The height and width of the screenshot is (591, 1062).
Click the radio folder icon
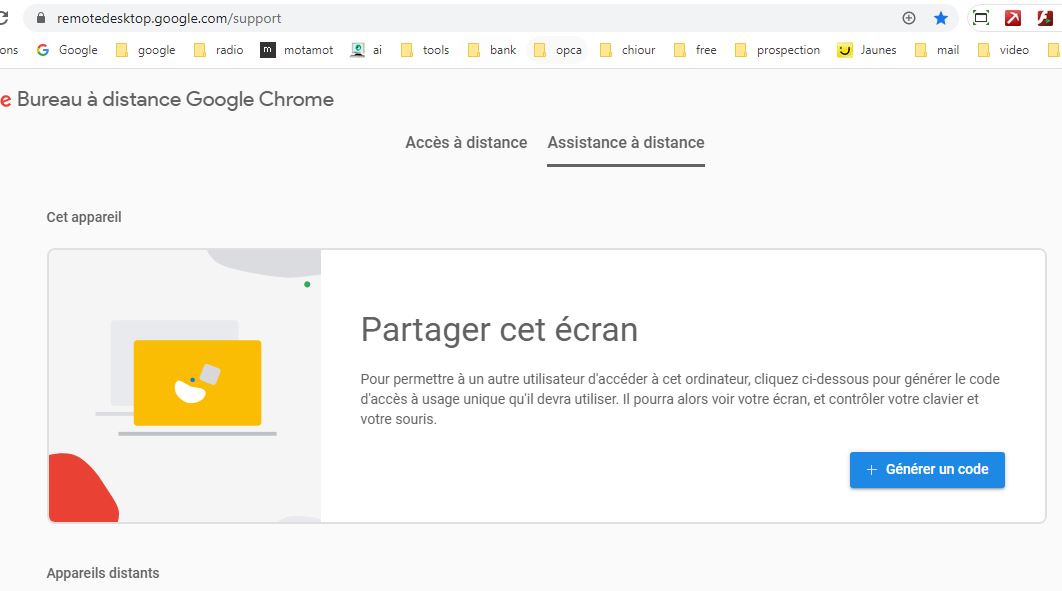click(x=199, y=50)
